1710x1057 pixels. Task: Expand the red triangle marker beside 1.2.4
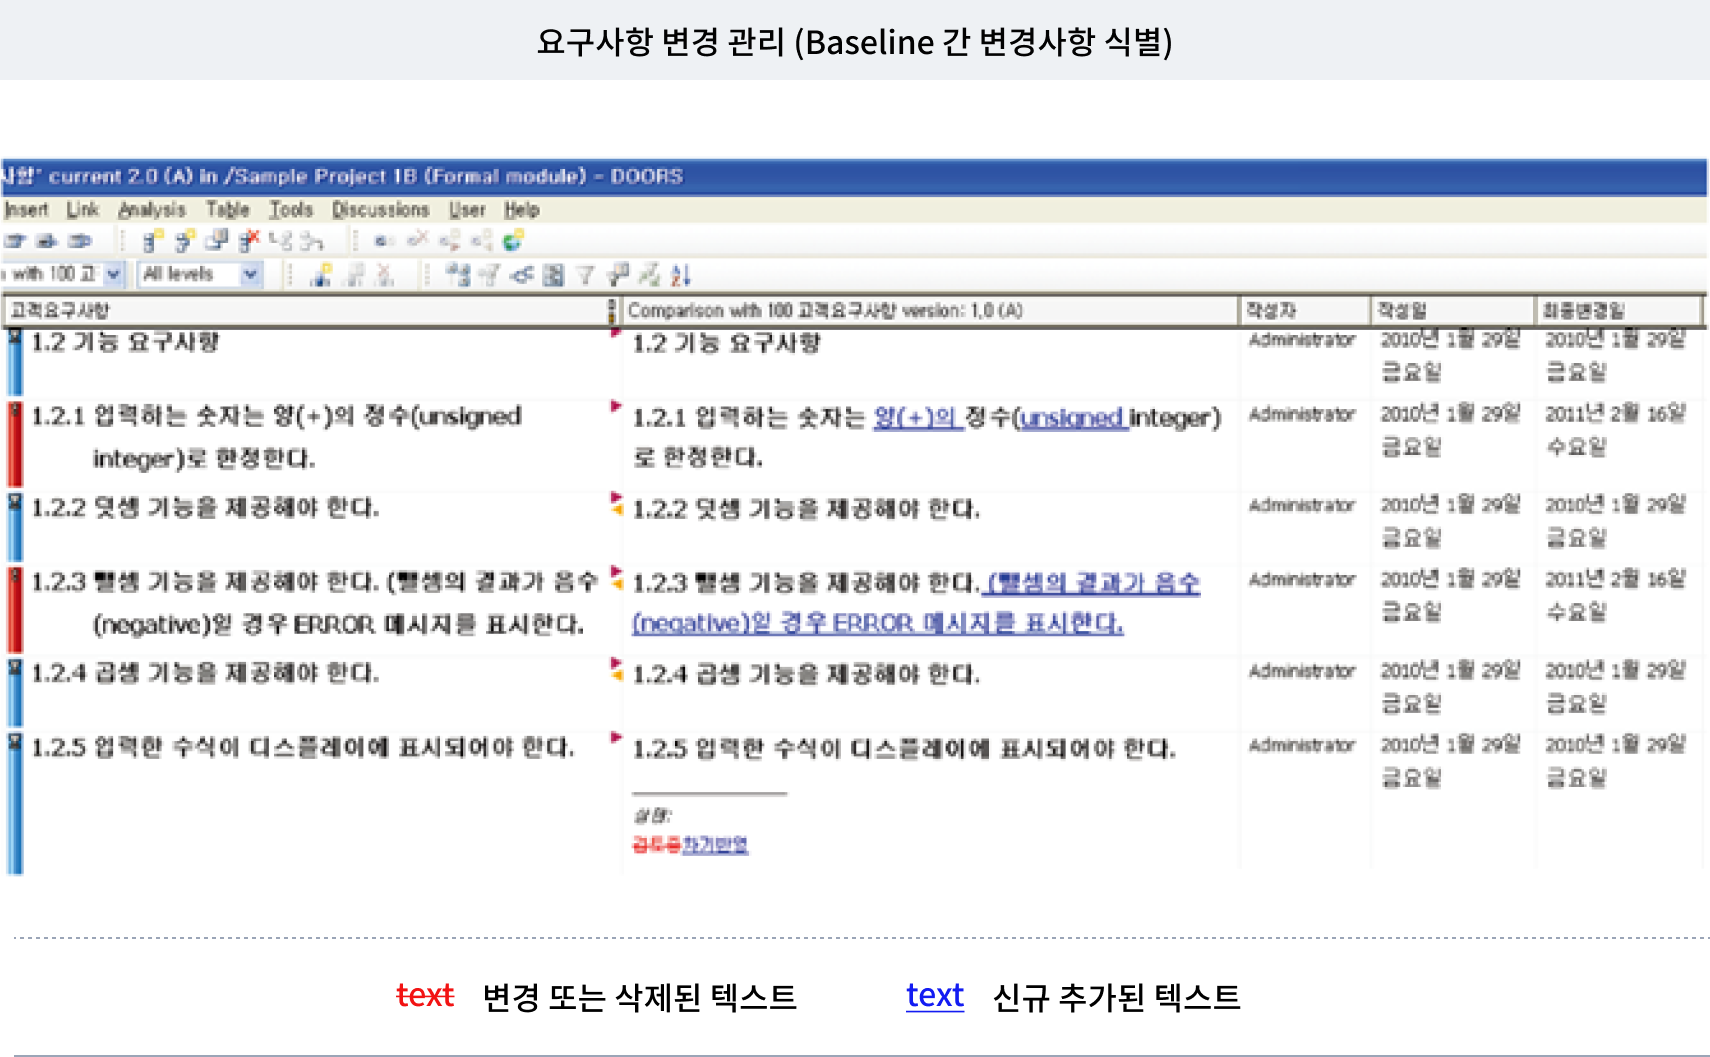617,663
